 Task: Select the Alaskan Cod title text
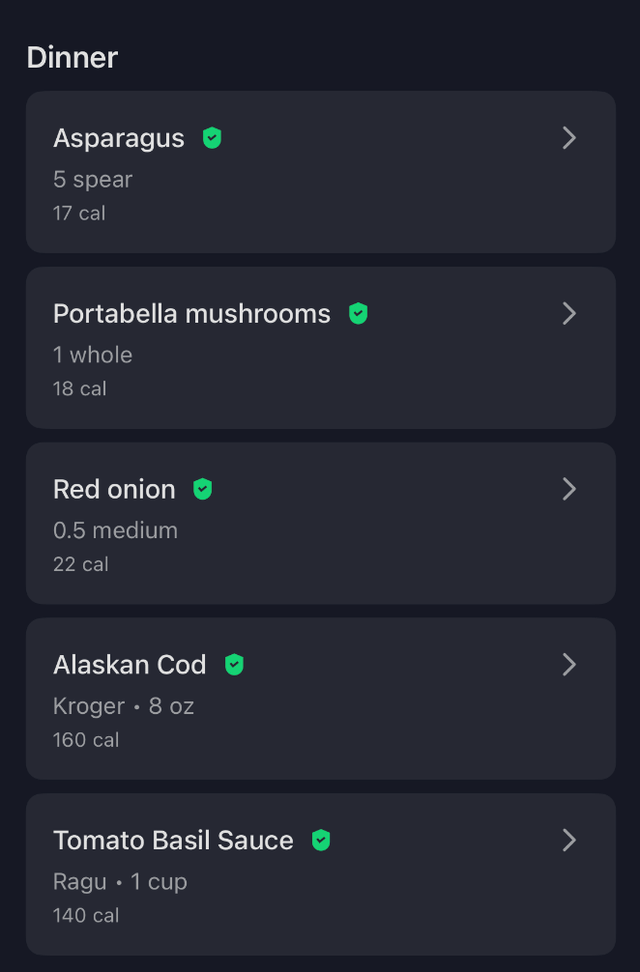(x=130, y=665)
